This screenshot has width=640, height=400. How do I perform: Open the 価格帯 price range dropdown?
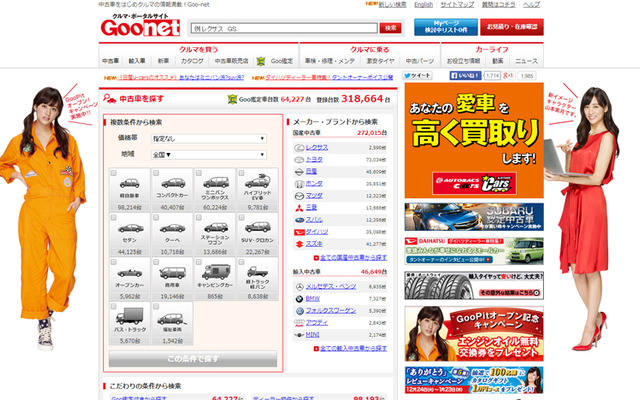click(209, 139)
